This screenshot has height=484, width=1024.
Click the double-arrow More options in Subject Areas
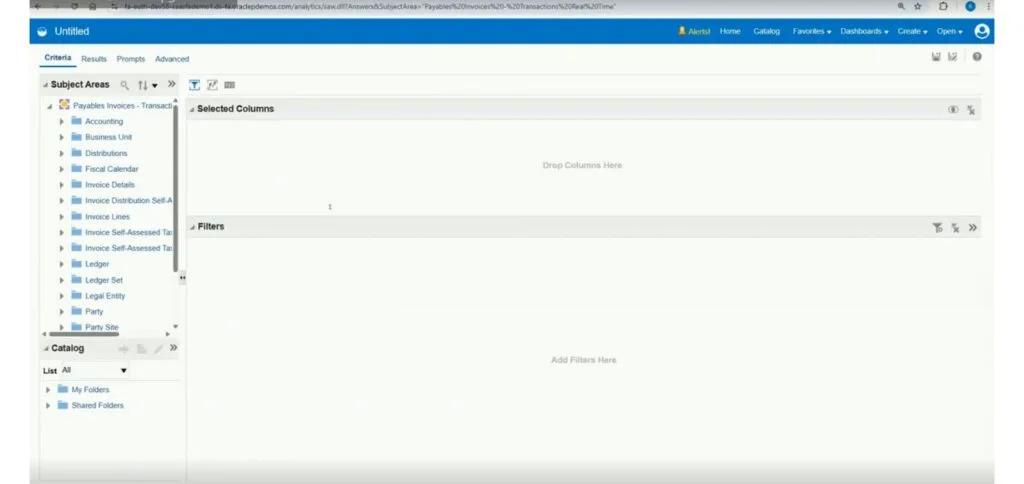coord(172,84)
